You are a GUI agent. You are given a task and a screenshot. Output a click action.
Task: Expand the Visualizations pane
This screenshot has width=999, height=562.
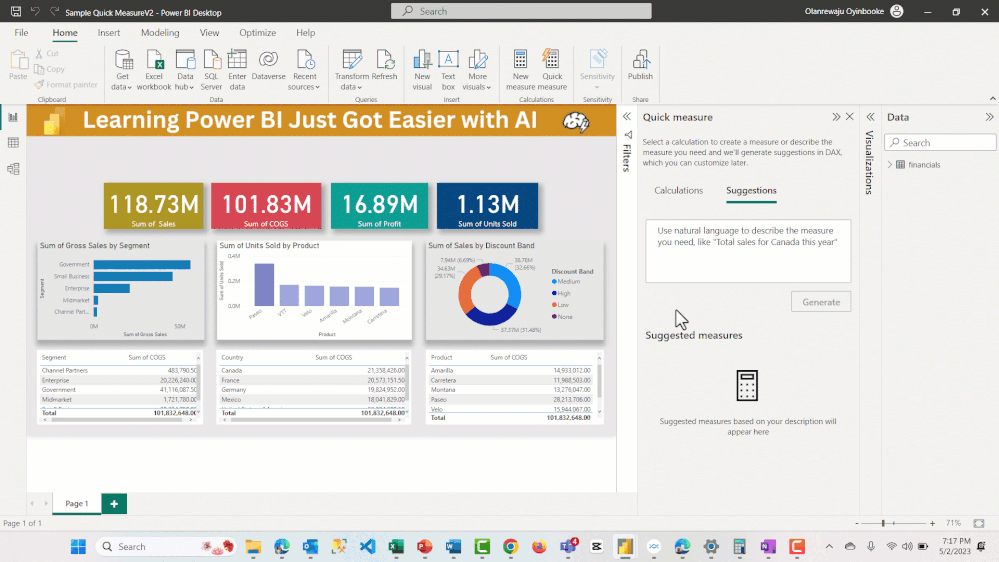click(x=870, y=117)
